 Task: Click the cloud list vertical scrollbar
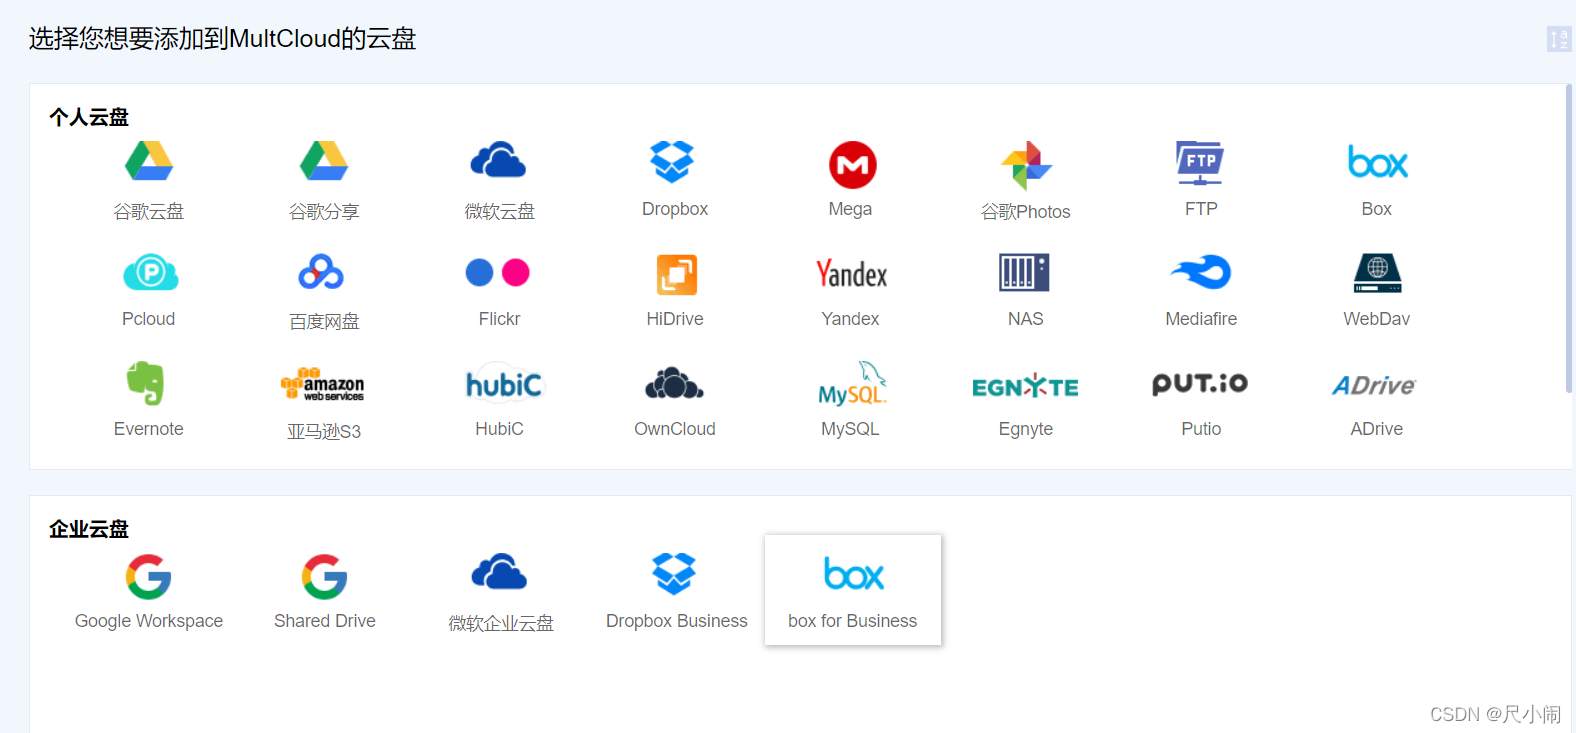pyautogui.click(x=1569, y=238)
